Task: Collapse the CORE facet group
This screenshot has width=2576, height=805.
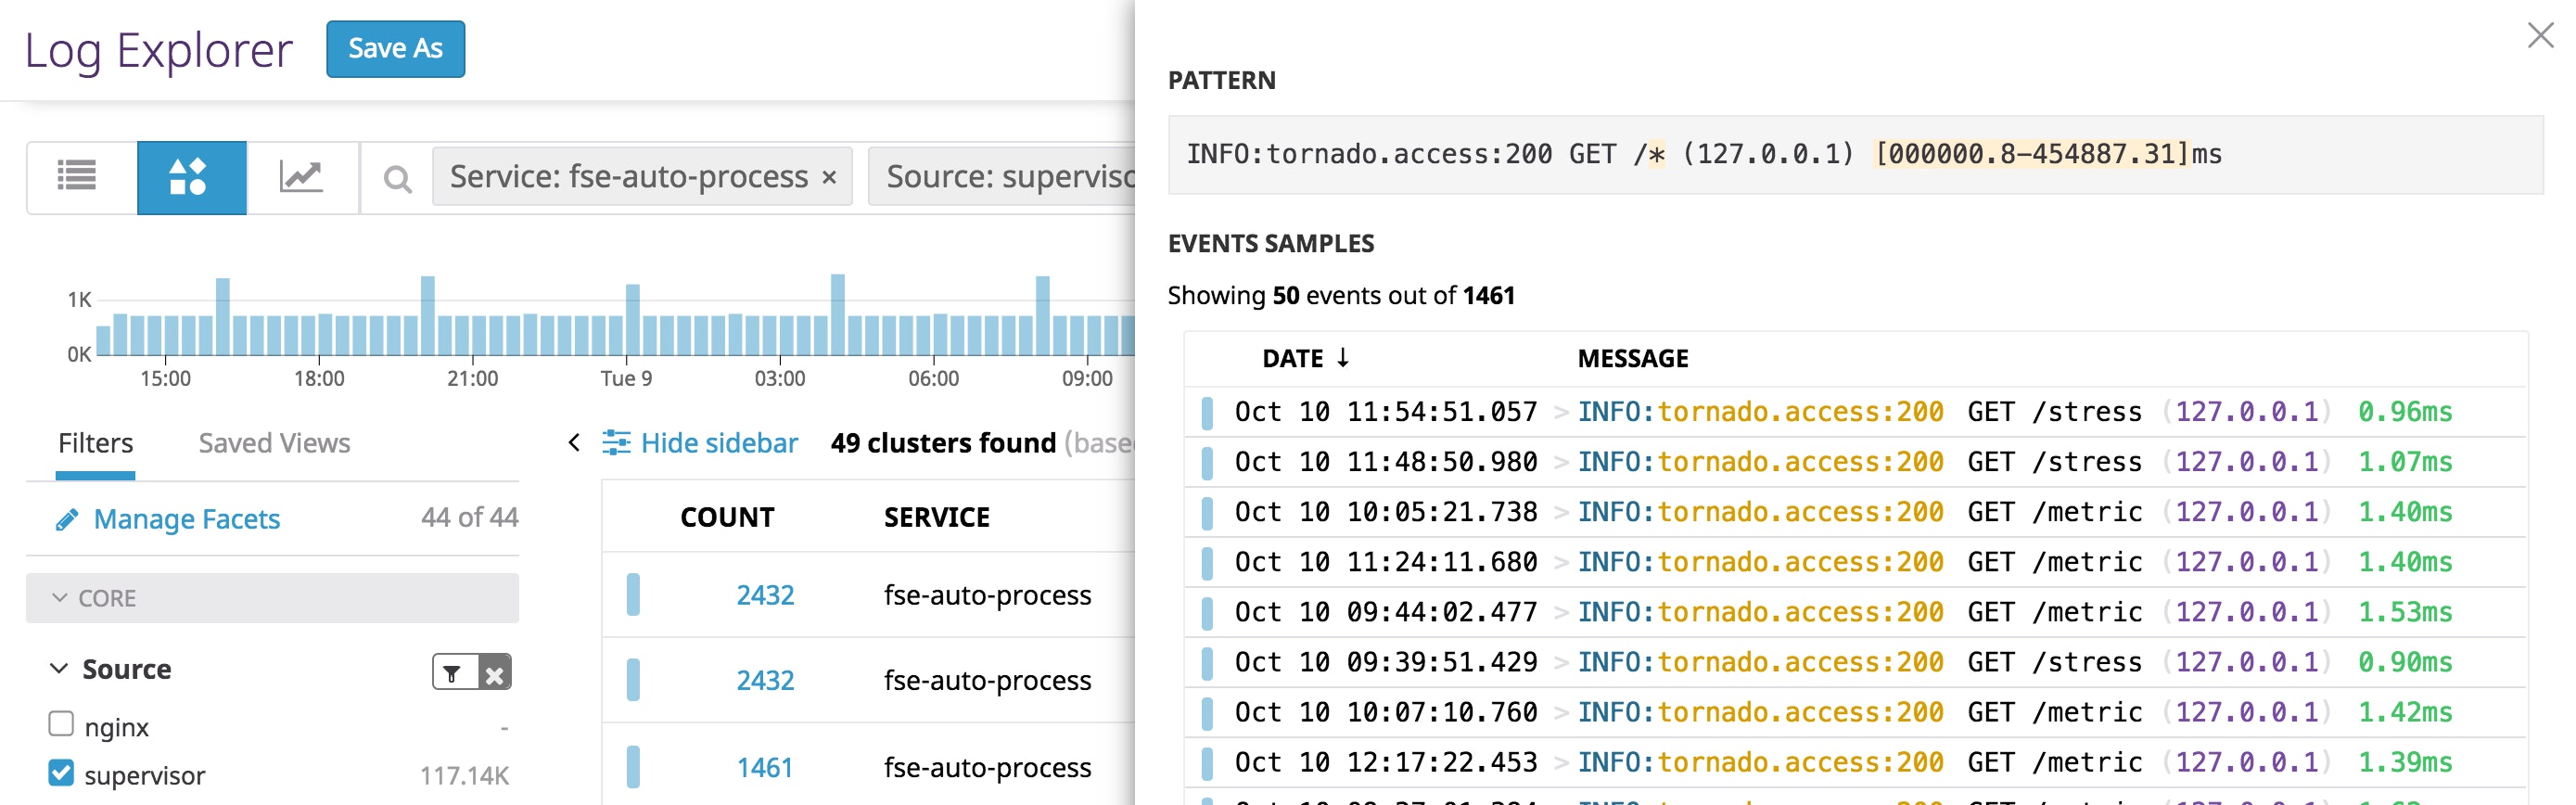Action: [x=60, y=598]
